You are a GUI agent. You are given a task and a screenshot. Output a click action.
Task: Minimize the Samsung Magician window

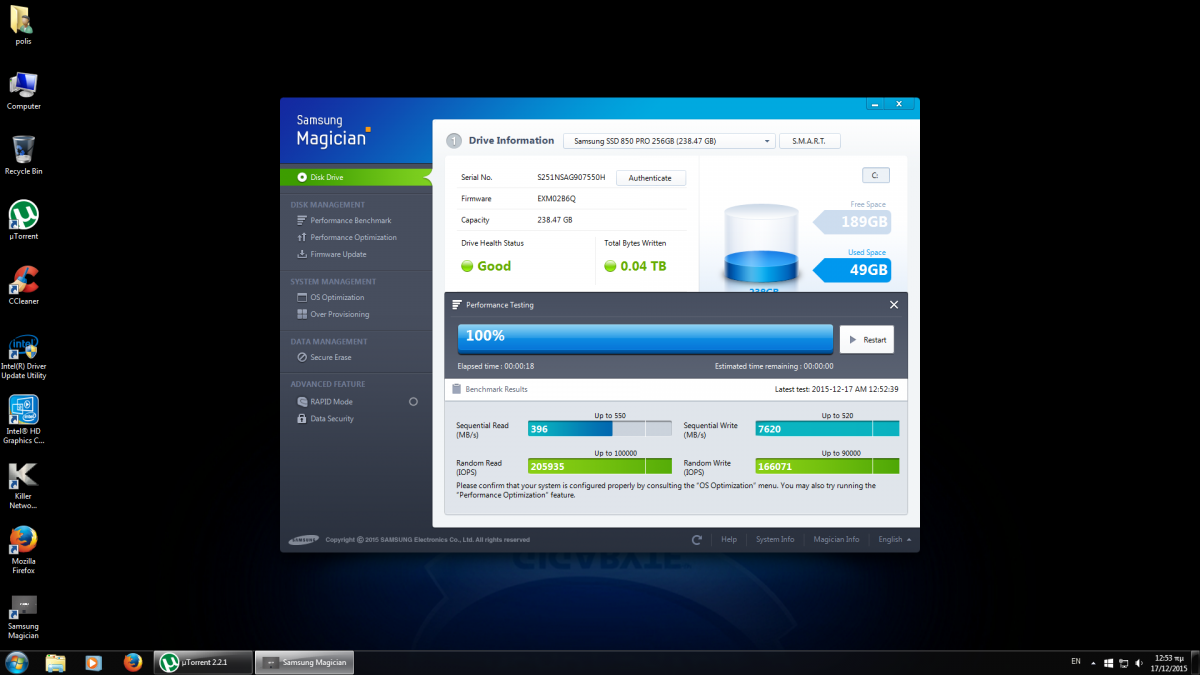pyautogui.click(x=874, y=103)
